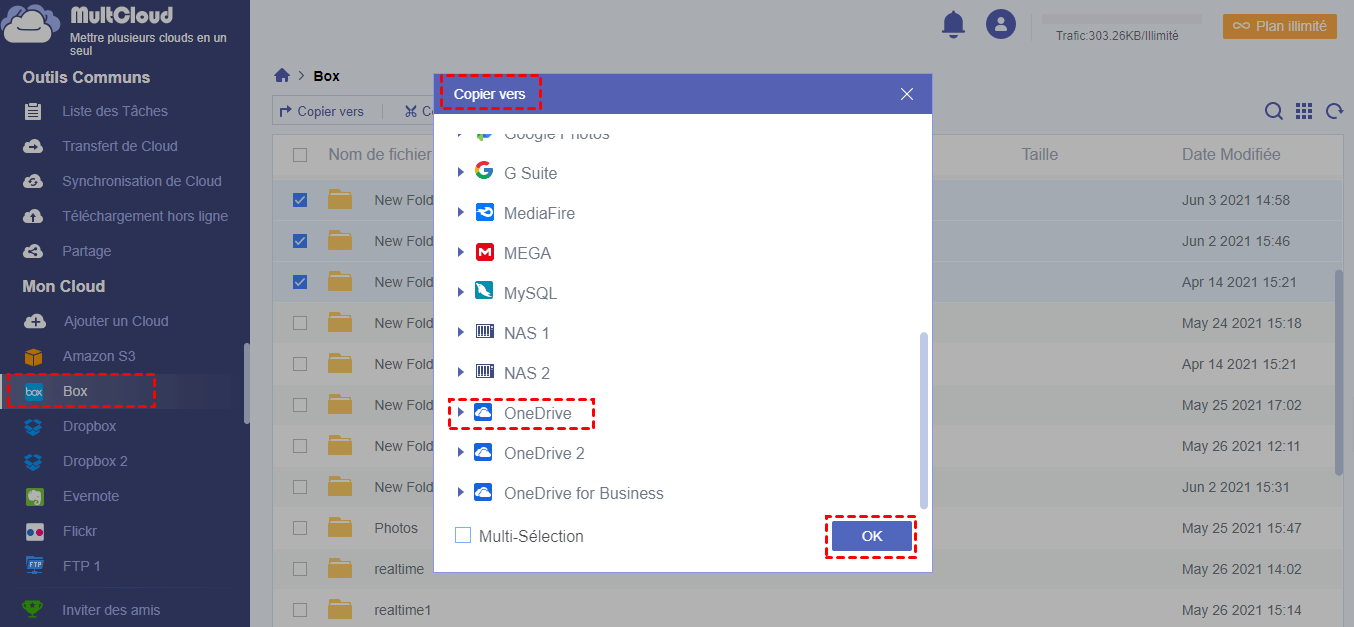Expand the OneDrive 2 tree node

pyautogui.click(x=461, y=452)
